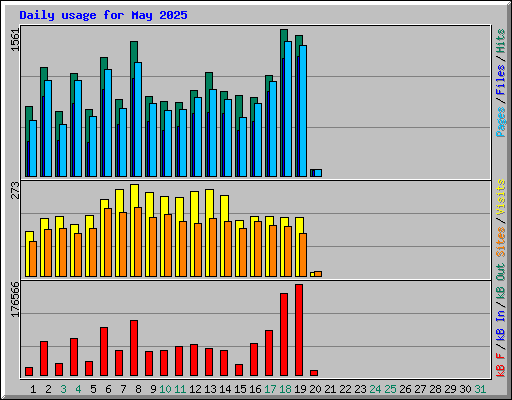Click the small red kB bar for day 20
512x400 pixels.
pos(314,373)
